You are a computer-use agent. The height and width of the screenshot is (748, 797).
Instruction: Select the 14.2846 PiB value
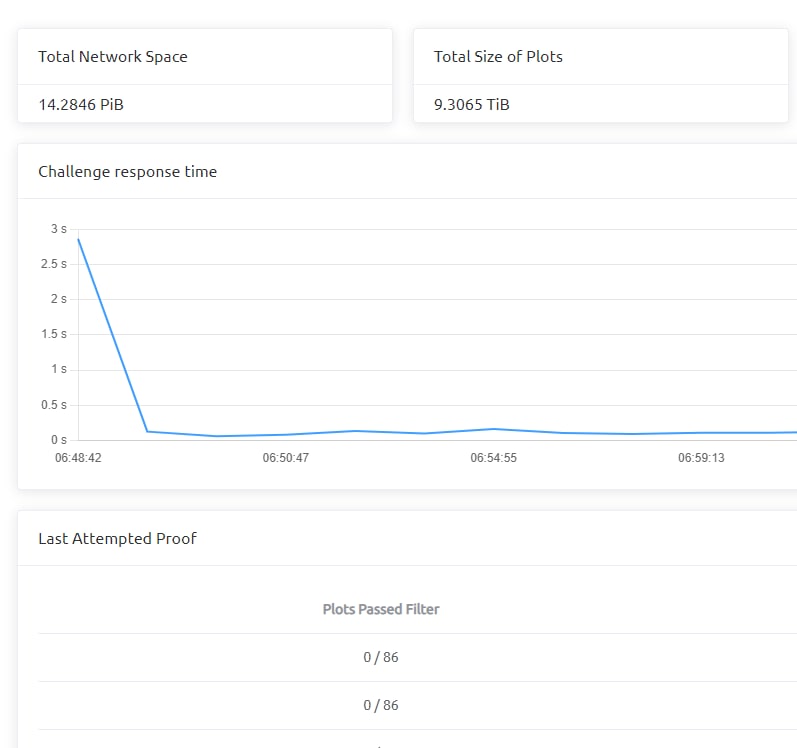click(81, 104)
